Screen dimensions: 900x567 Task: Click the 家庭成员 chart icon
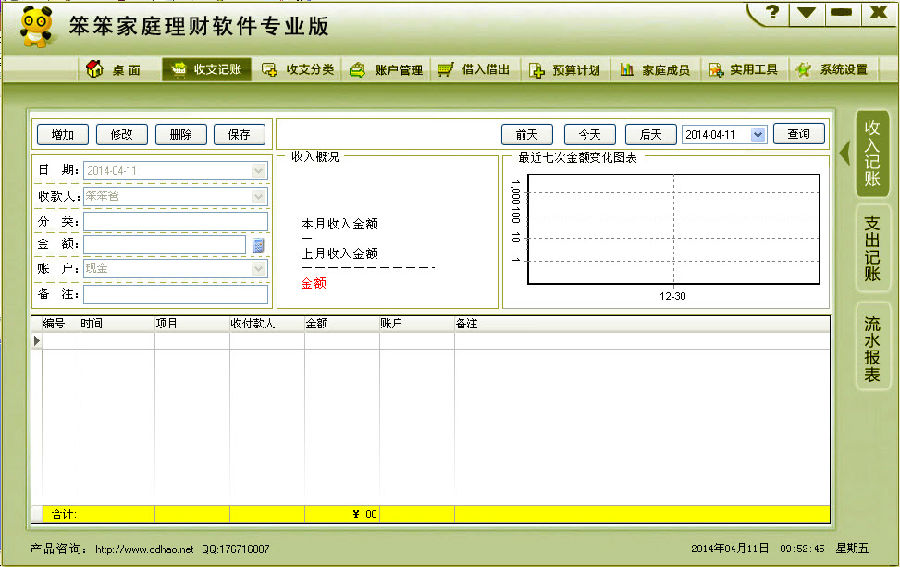[627, 70]
